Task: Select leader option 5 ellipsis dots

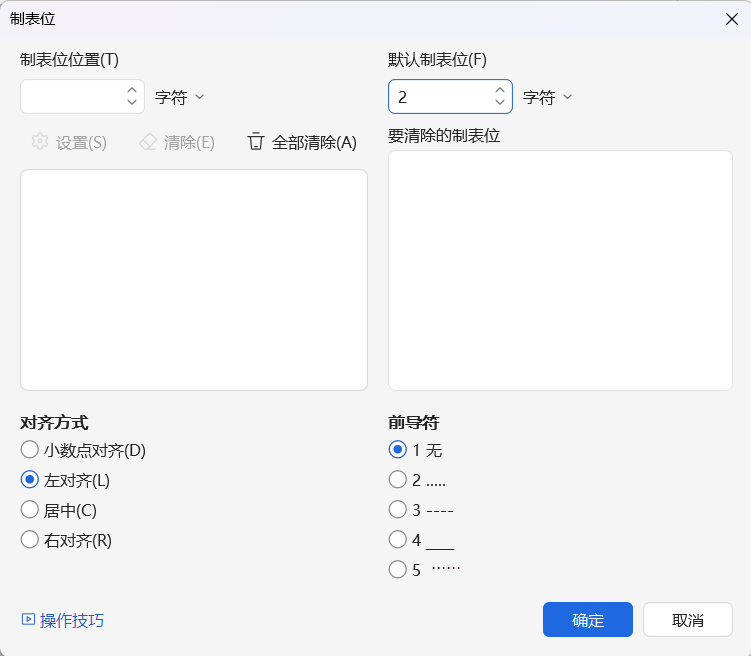Action: point(398,570)
